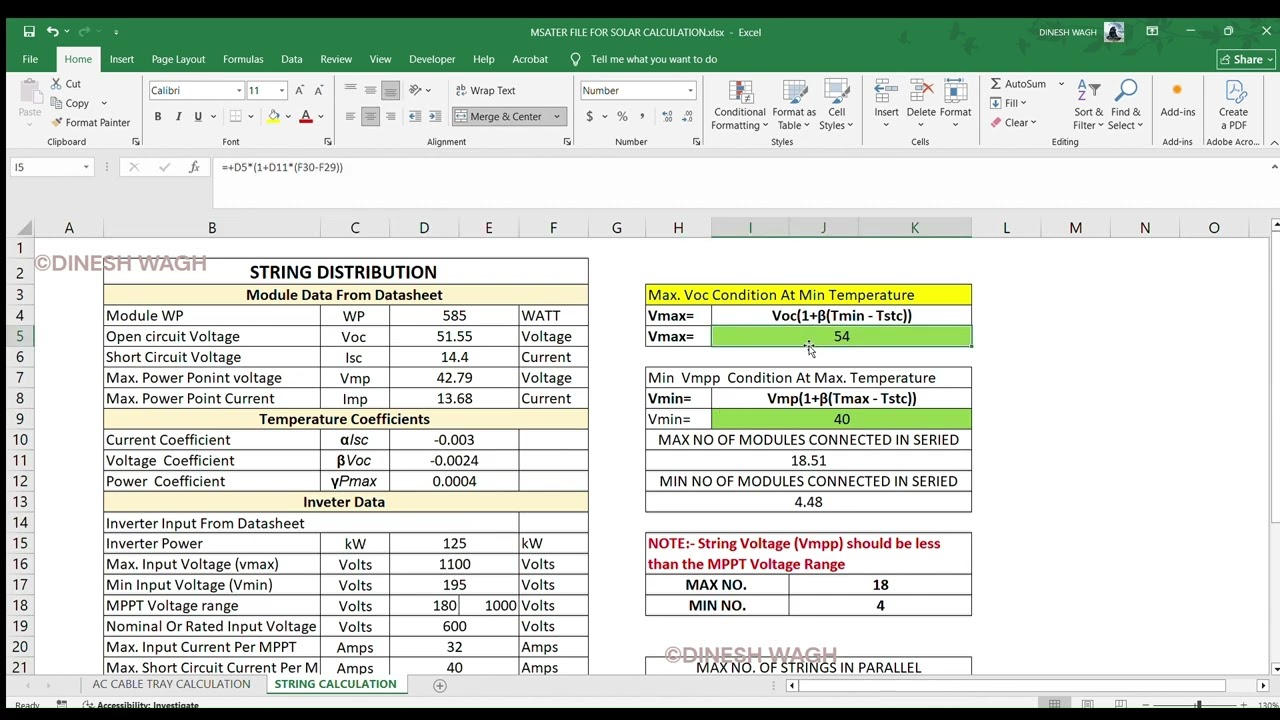This screenshot has width=1280, height=720.
Task: Open the AC CABLE TRAY CALCULATION sheet
Action: 171,684
